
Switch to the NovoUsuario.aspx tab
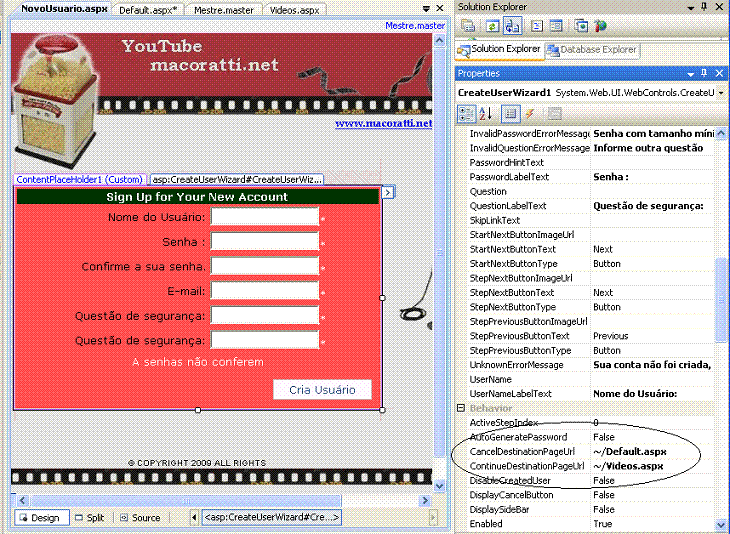(x=65, y=9)
